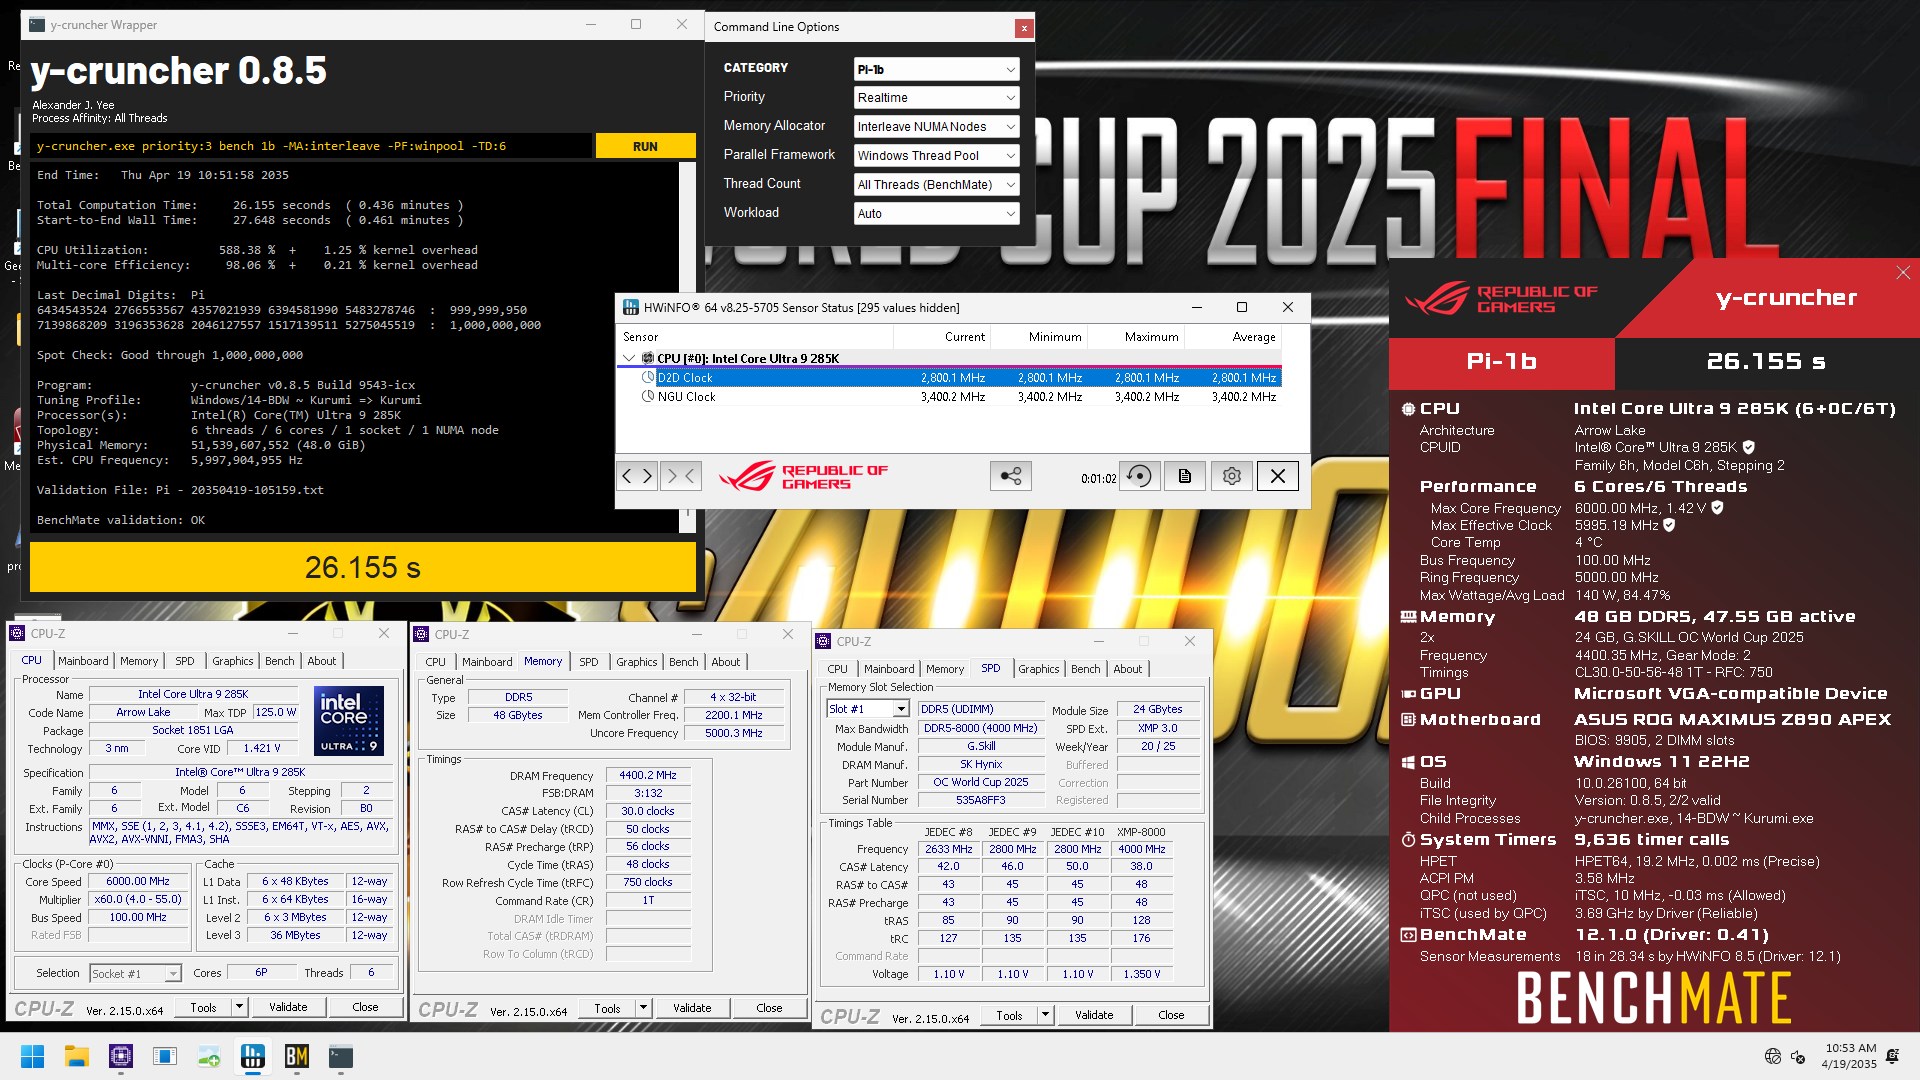Viewport: 1920px width, 1080px height.
Task: Open HWiNFO network share icon button
Action: point(1011,476)
